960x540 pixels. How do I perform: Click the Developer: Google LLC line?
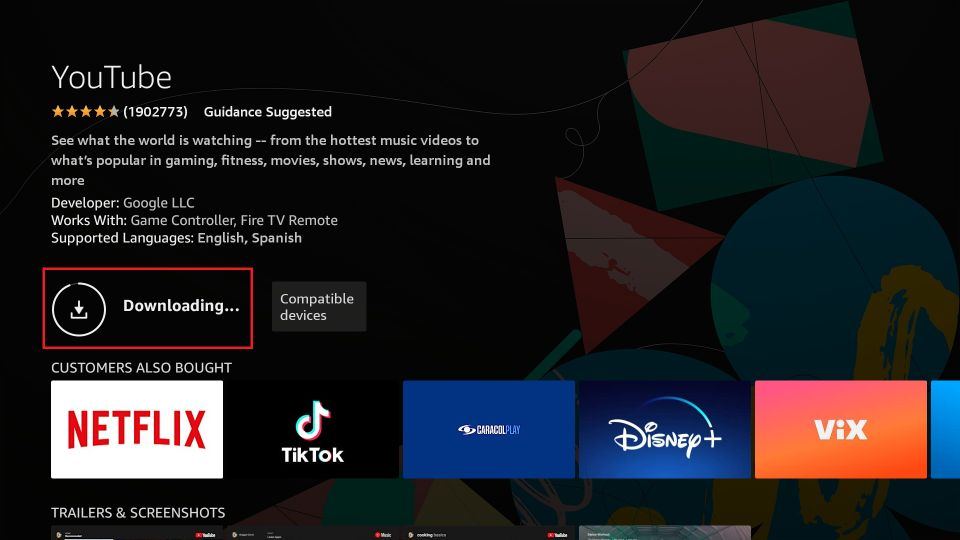click(122, 203)
